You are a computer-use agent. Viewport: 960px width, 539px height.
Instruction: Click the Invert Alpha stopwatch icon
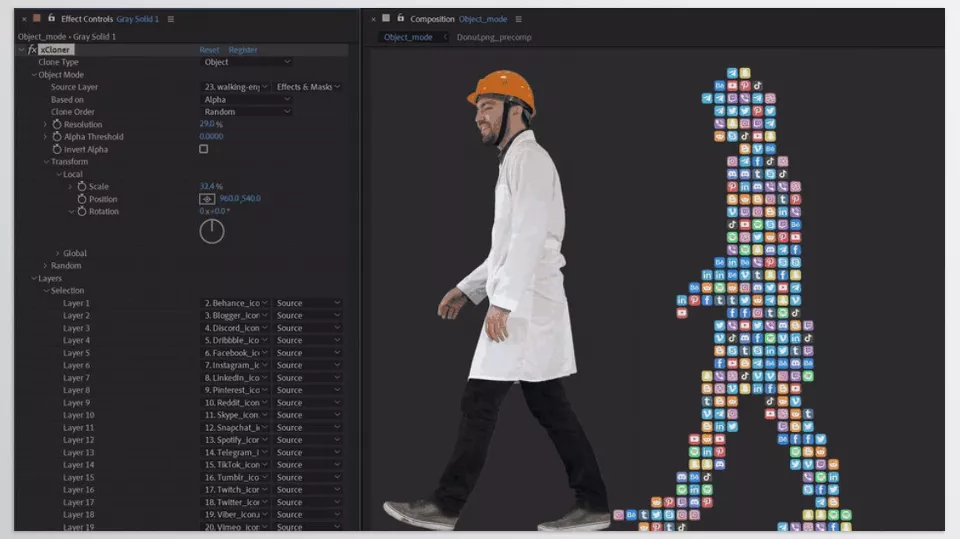point(57,149)
